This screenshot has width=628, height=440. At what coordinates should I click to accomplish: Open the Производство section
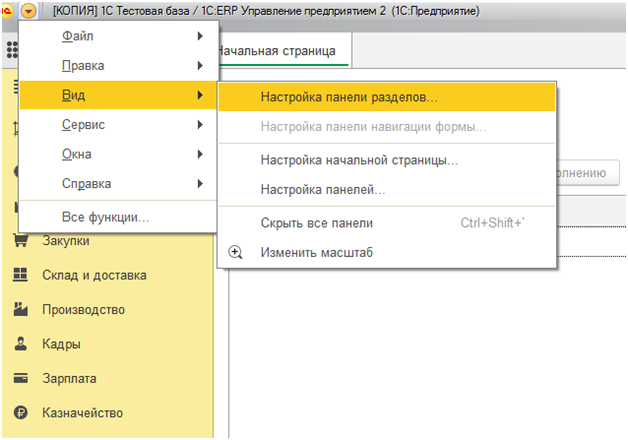[84, 310]
